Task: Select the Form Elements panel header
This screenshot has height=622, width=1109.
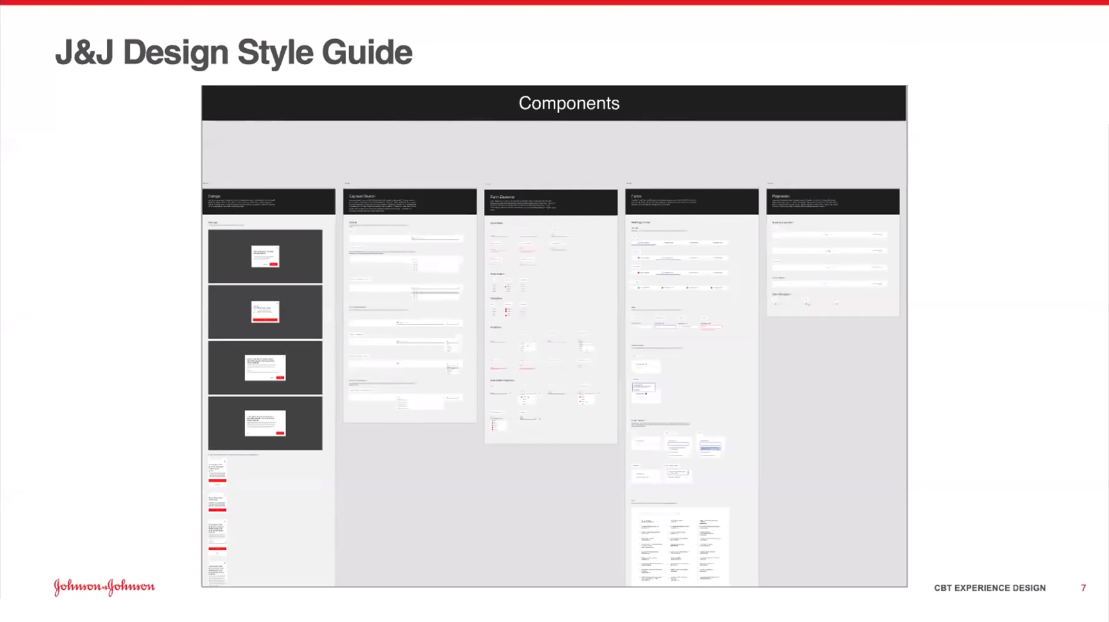Action: [551, 202]
